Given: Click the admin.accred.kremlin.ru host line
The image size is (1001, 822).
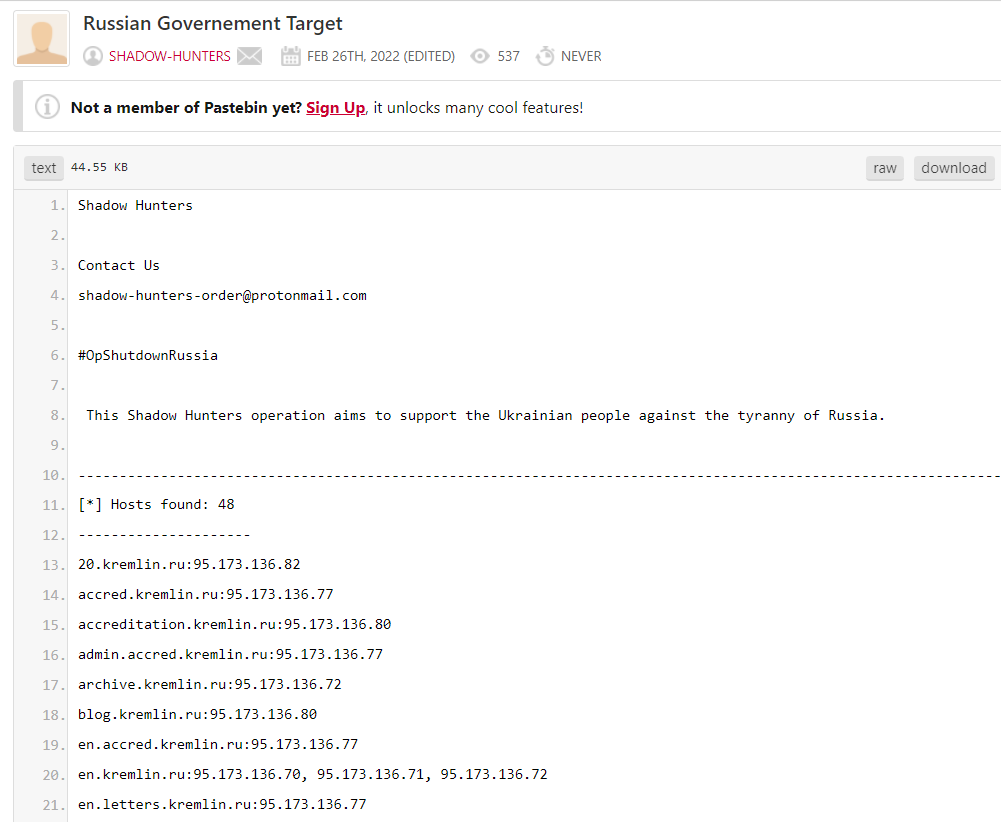Looking at the screenshot, I should coord(230,655).
